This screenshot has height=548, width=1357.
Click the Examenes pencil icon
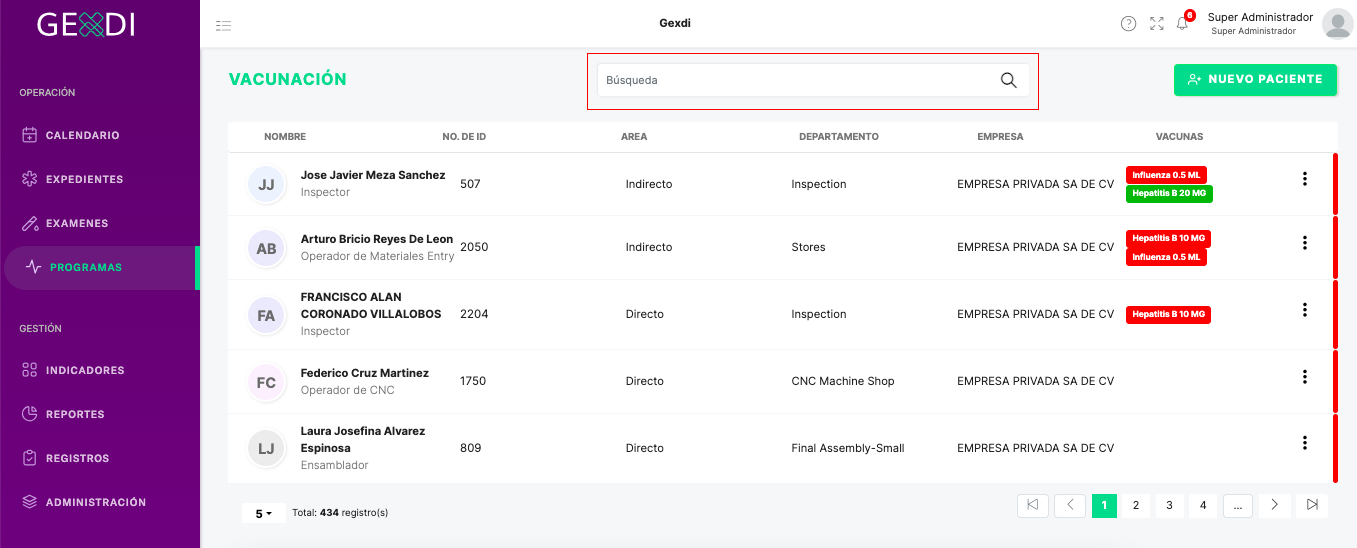(x=30, y=223)
